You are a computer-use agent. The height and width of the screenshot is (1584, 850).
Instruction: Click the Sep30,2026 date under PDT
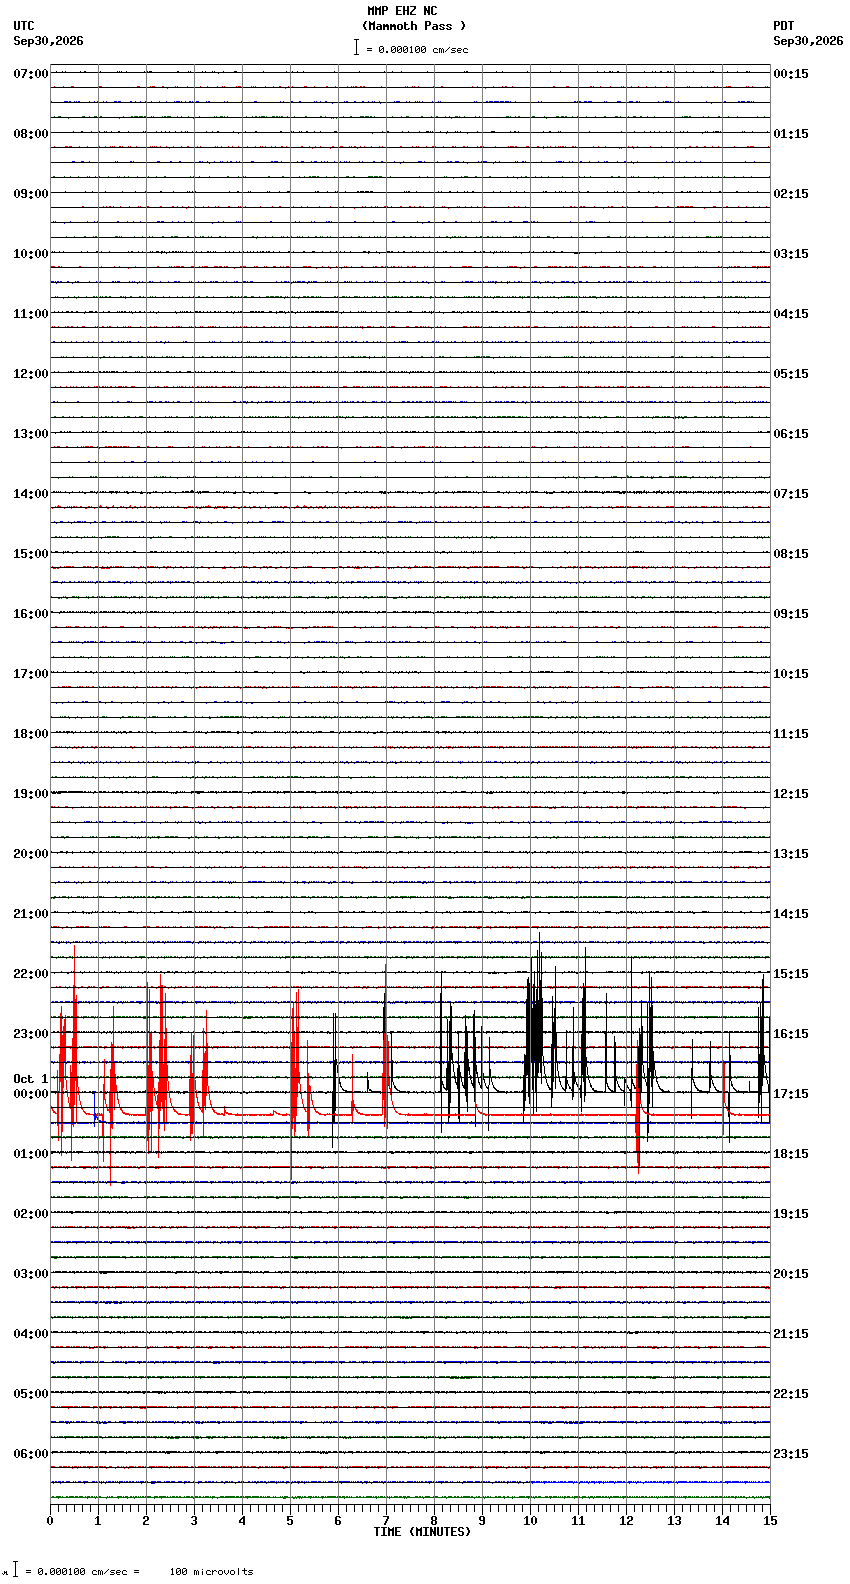click(x=808, y=41)
